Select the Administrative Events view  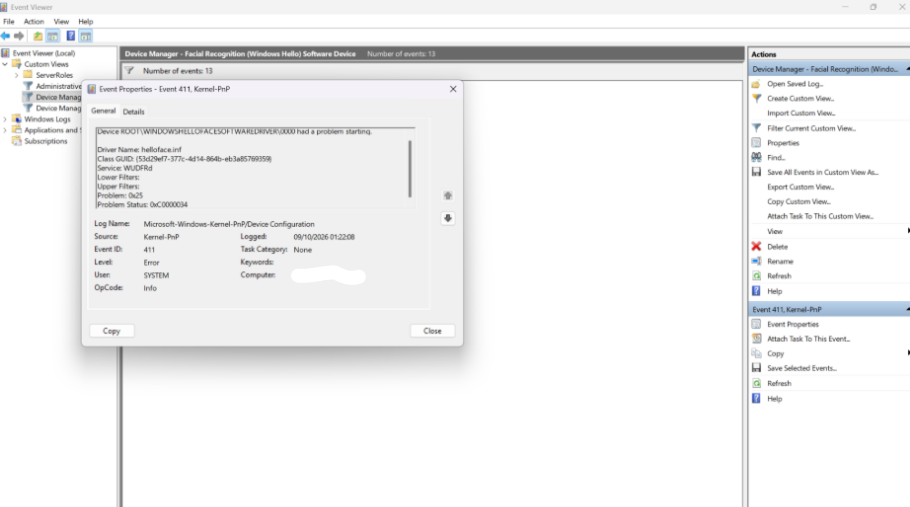pyautogui.click(x=58, y=86)
